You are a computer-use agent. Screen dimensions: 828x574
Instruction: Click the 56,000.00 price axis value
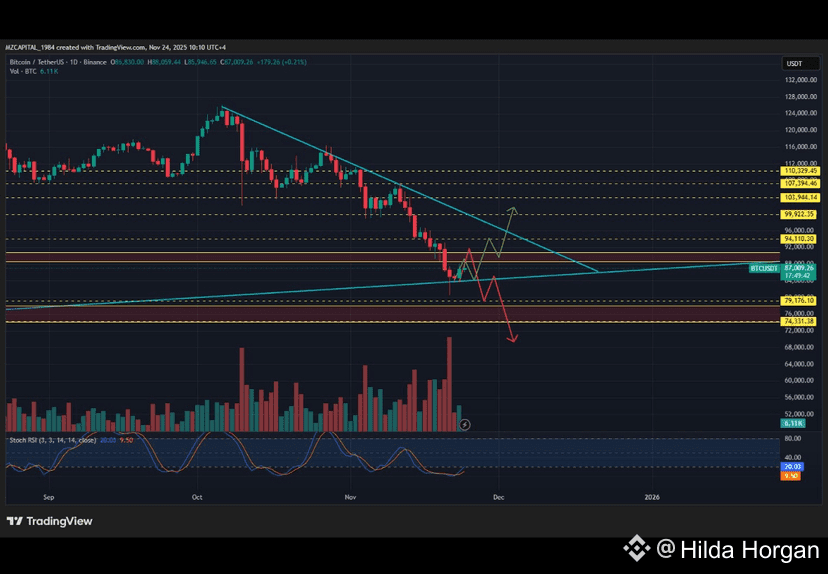coord(801,397)
